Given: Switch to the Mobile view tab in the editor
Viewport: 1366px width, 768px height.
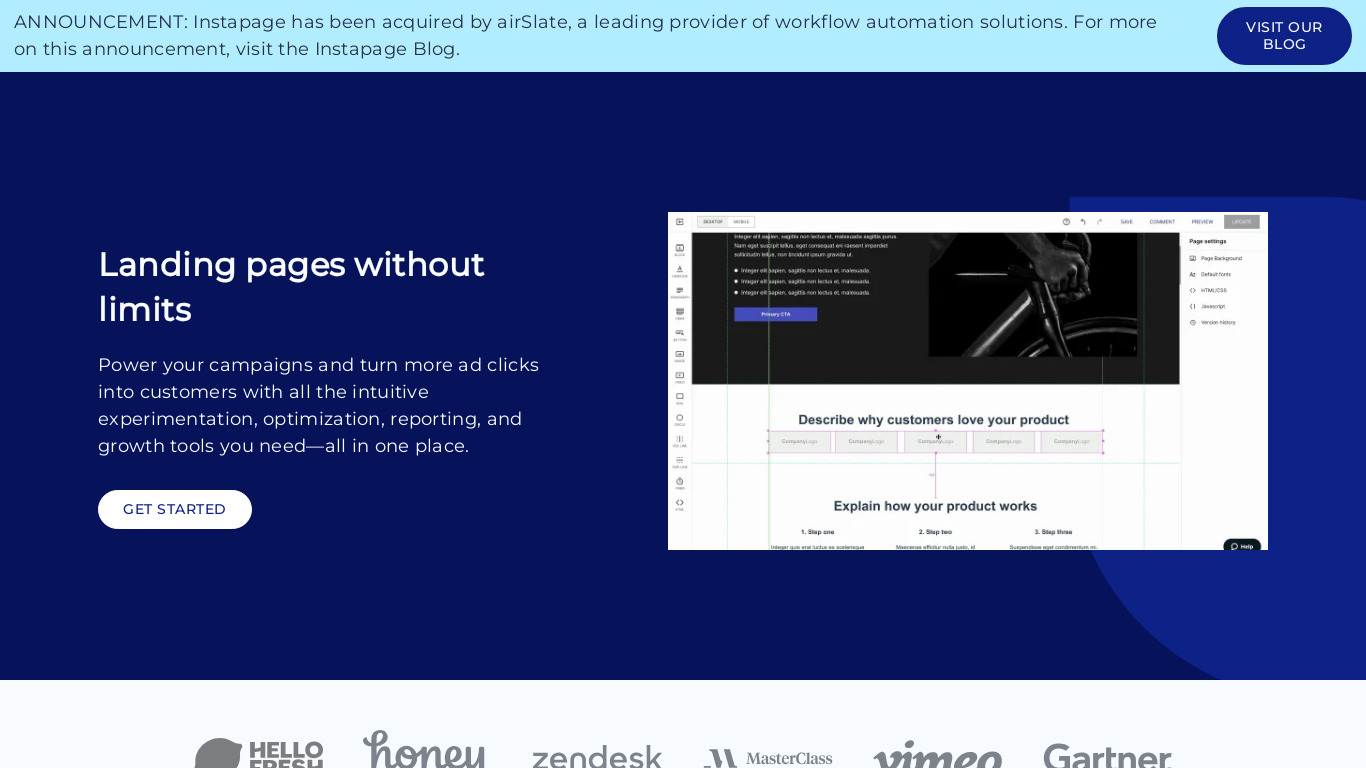Looking at the screenshot, I should point(741,222).
